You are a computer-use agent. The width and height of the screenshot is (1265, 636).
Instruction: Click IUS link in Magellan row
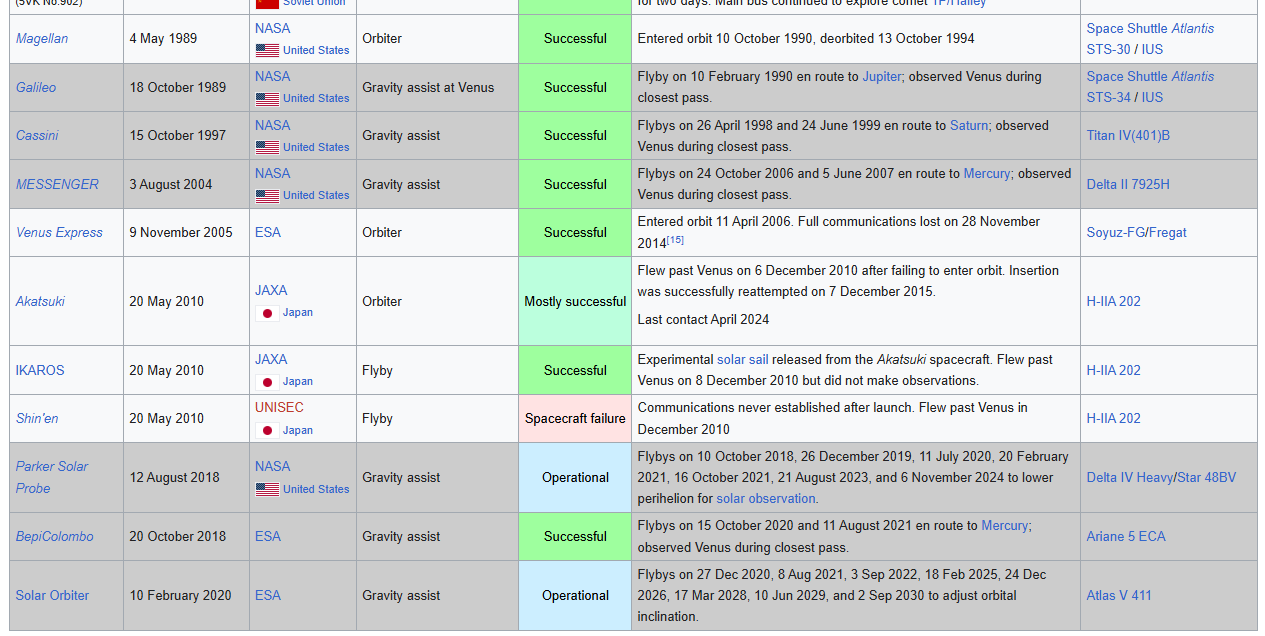click(1152, 49)
